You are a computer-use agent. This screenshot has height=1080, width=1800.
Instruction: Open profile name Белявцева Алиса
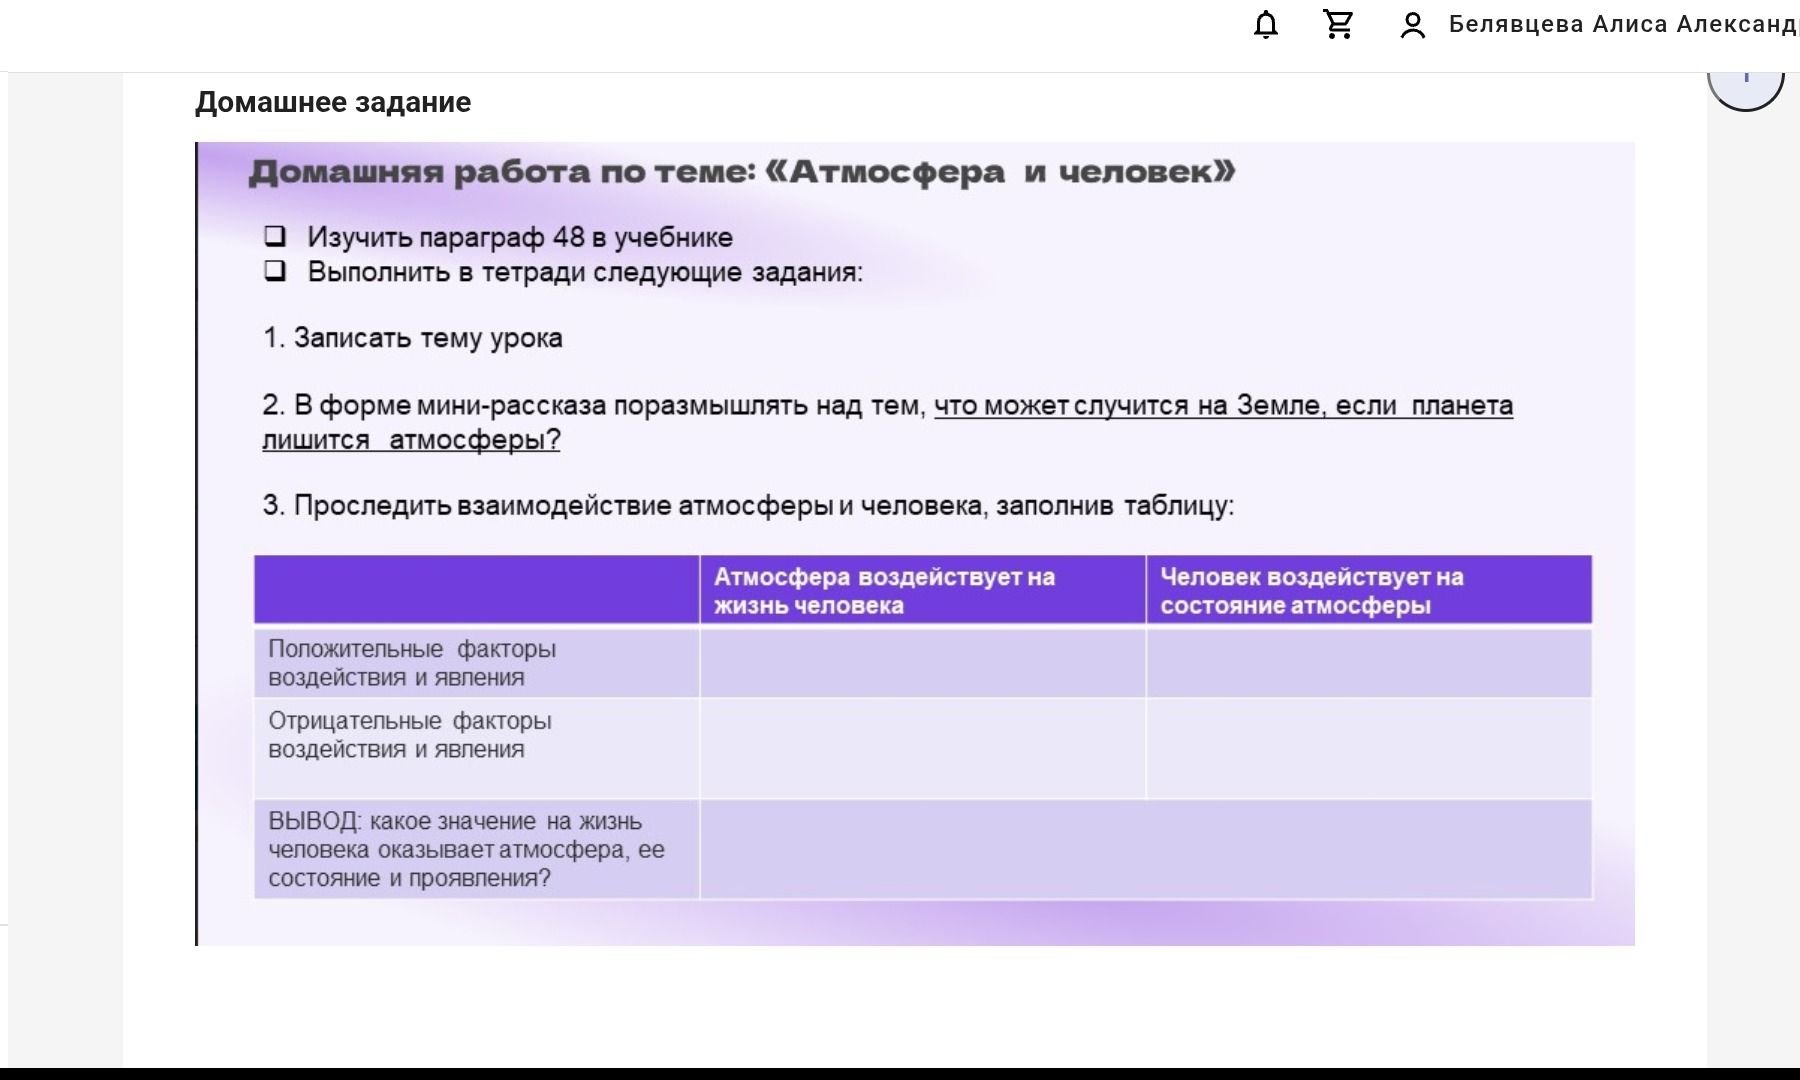pyautogui.click(x=1624, y=24)
